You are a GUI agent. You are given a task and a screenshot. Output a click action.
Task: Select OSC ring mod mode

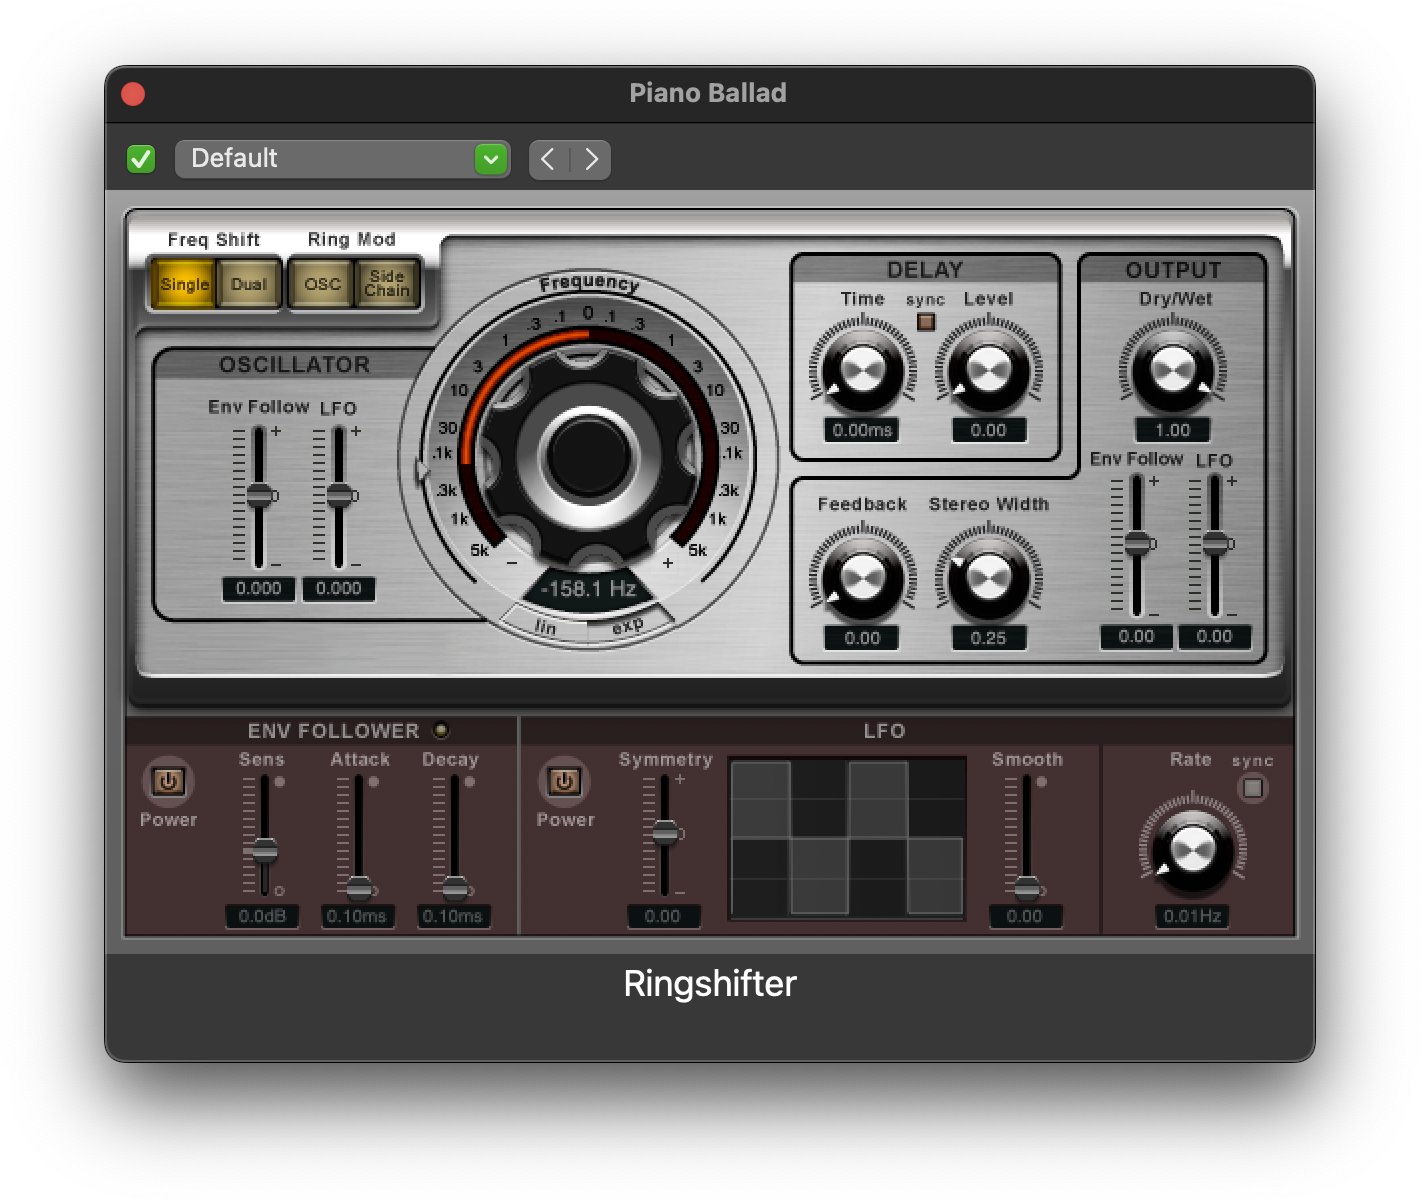[322, 284]
